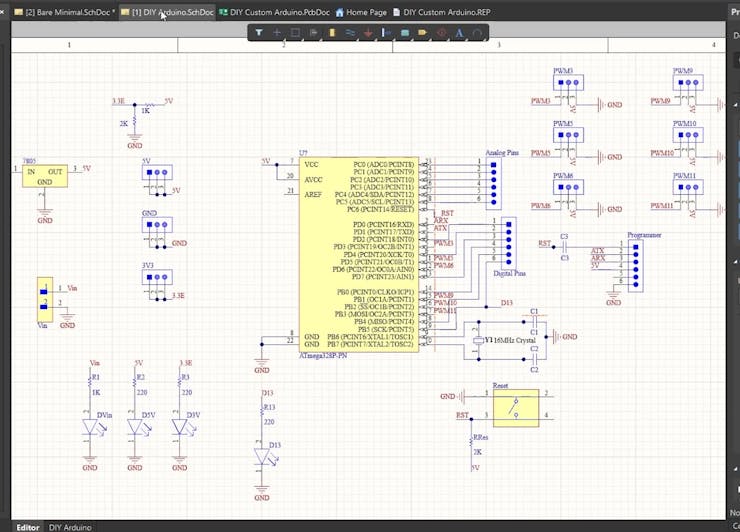Select the text string 'A' tool
The height and width of the screenshot is (532, 740).
459,33
